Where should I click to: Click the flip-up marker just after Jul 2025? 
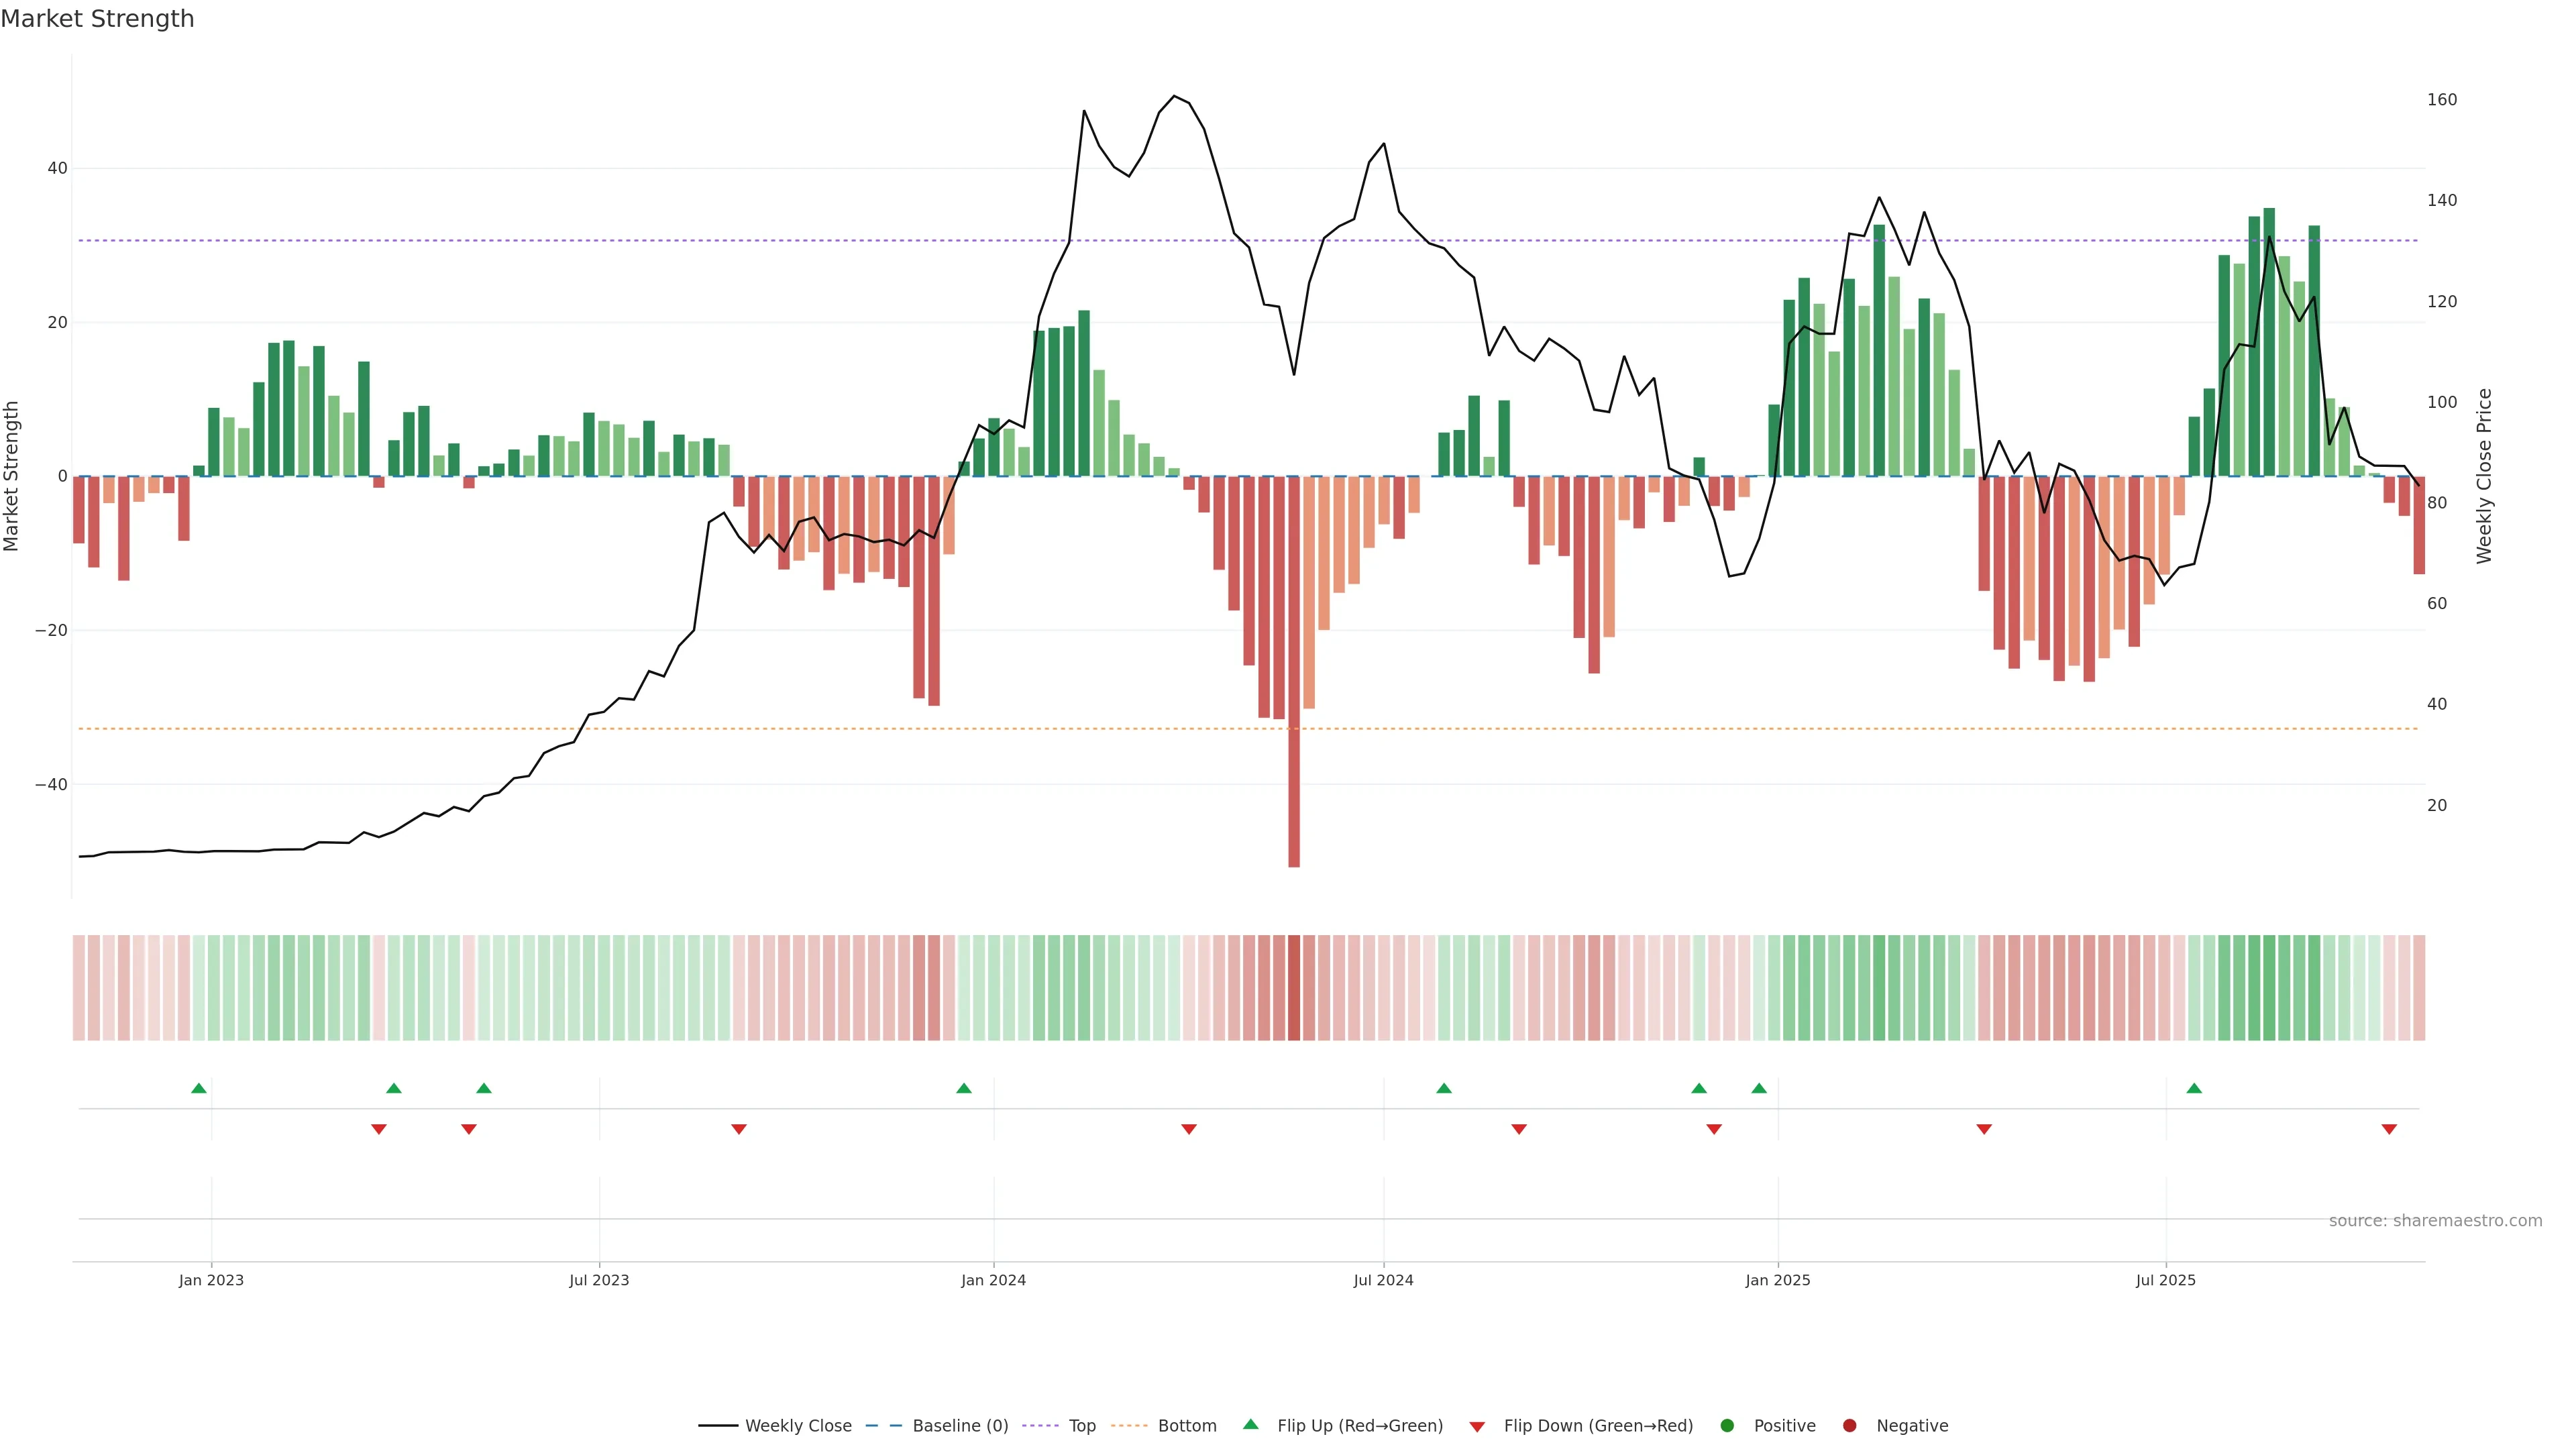coord(2194,1088)
